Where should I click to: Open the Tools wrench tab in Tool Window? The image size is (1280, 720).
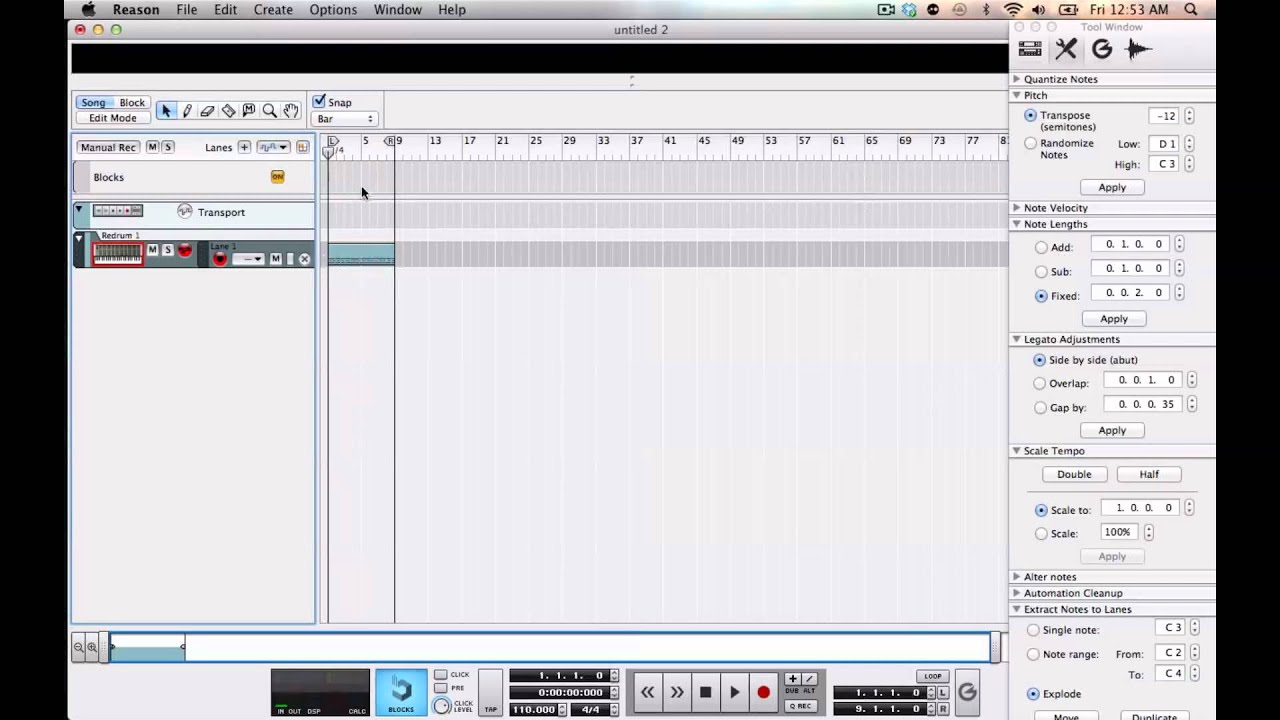point(1066,48)
